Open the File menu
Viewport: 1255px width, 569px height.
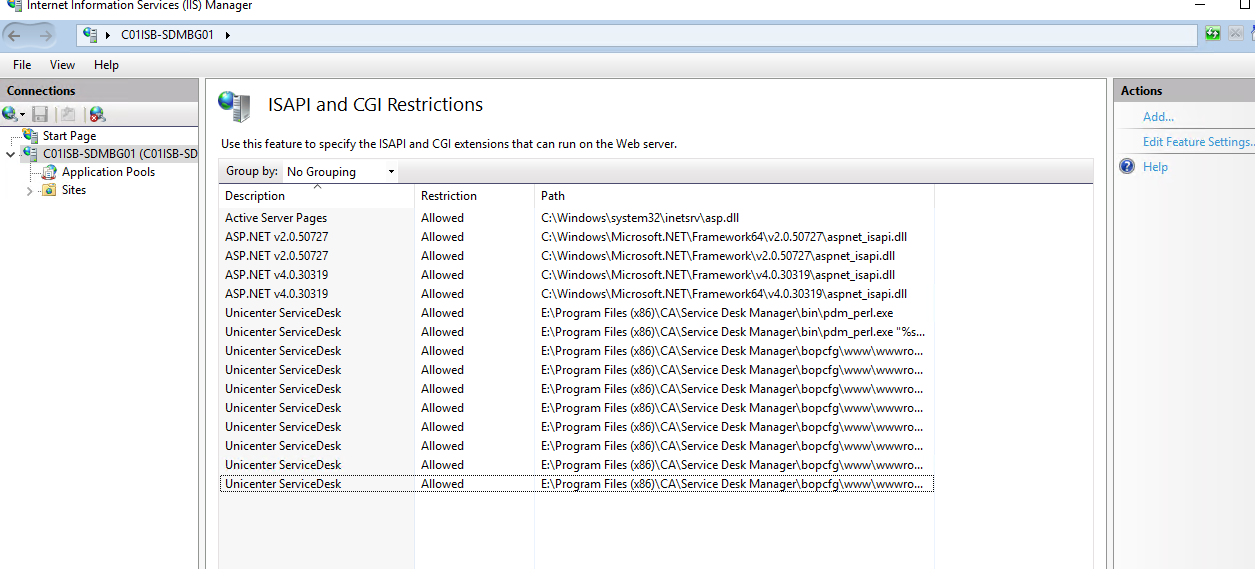22,64
